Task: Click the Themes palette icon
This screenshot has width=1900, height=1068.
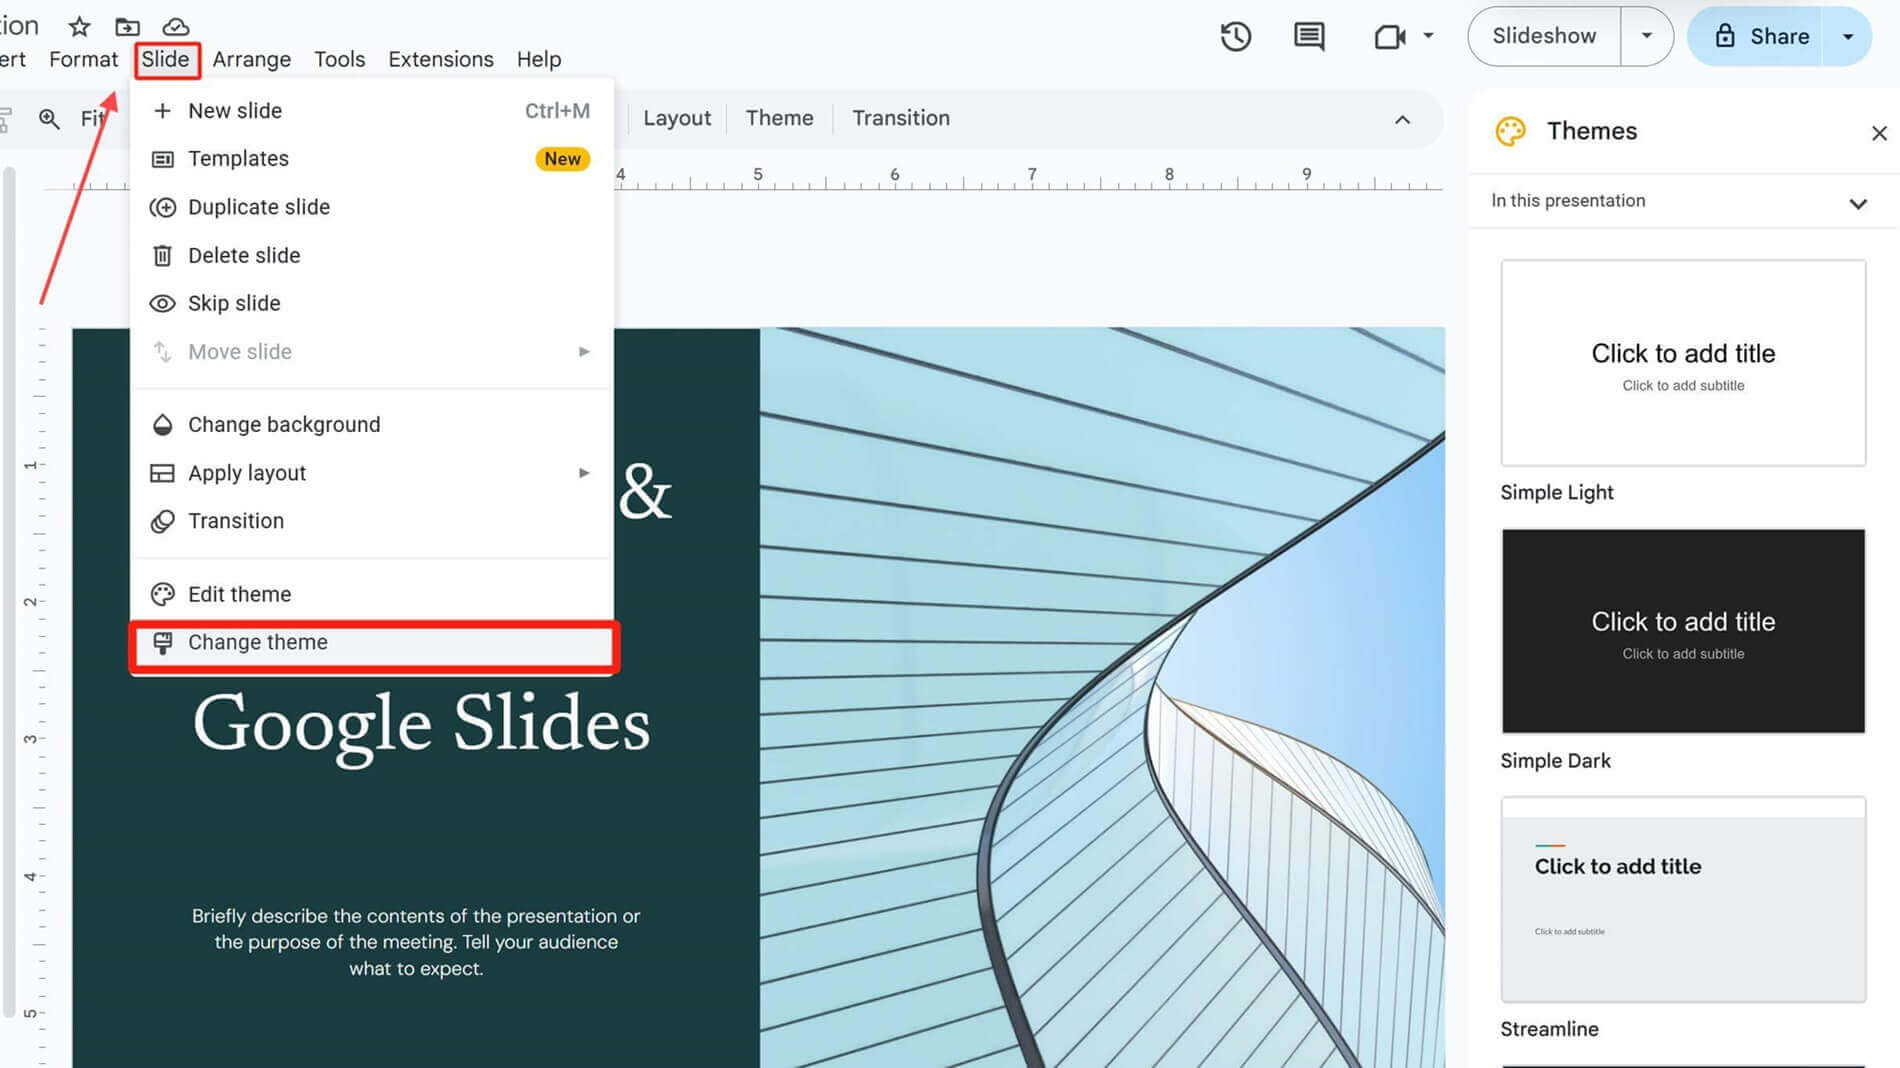Action: coord(1510,131)
